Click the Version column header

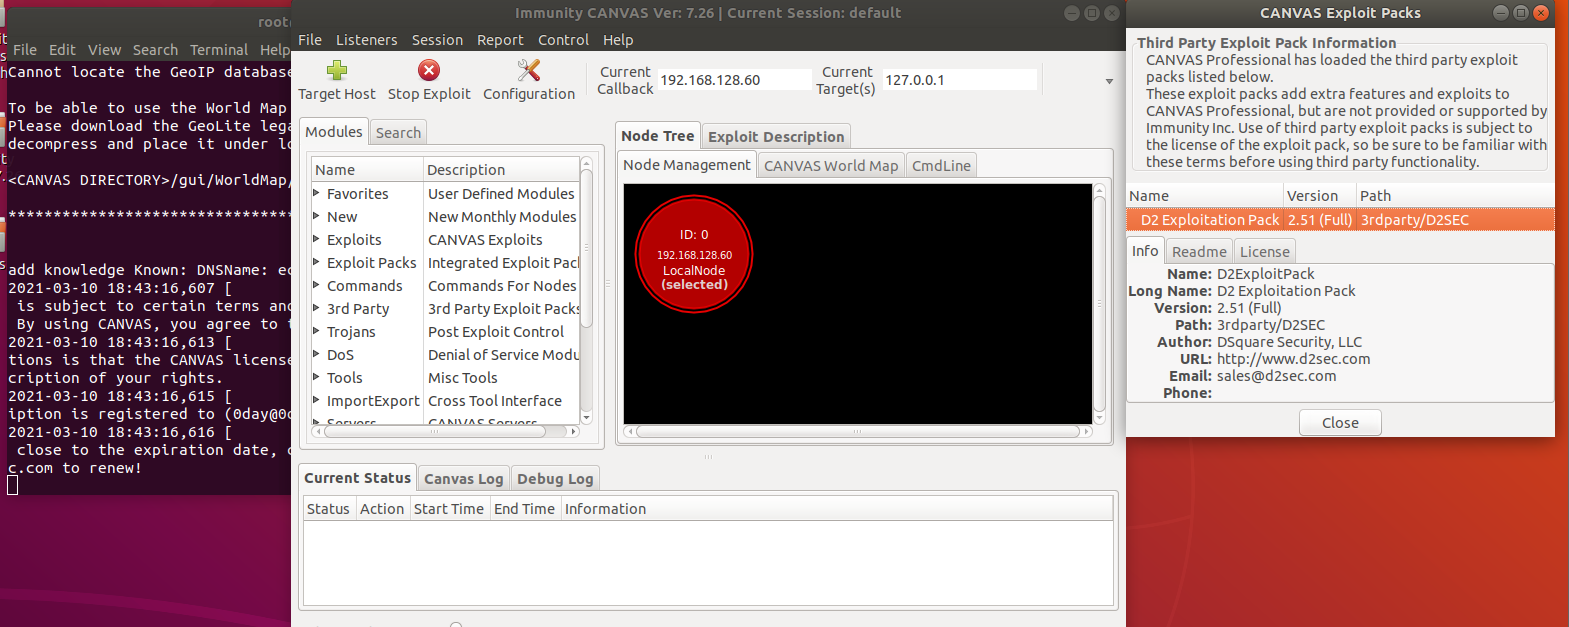1319,196
